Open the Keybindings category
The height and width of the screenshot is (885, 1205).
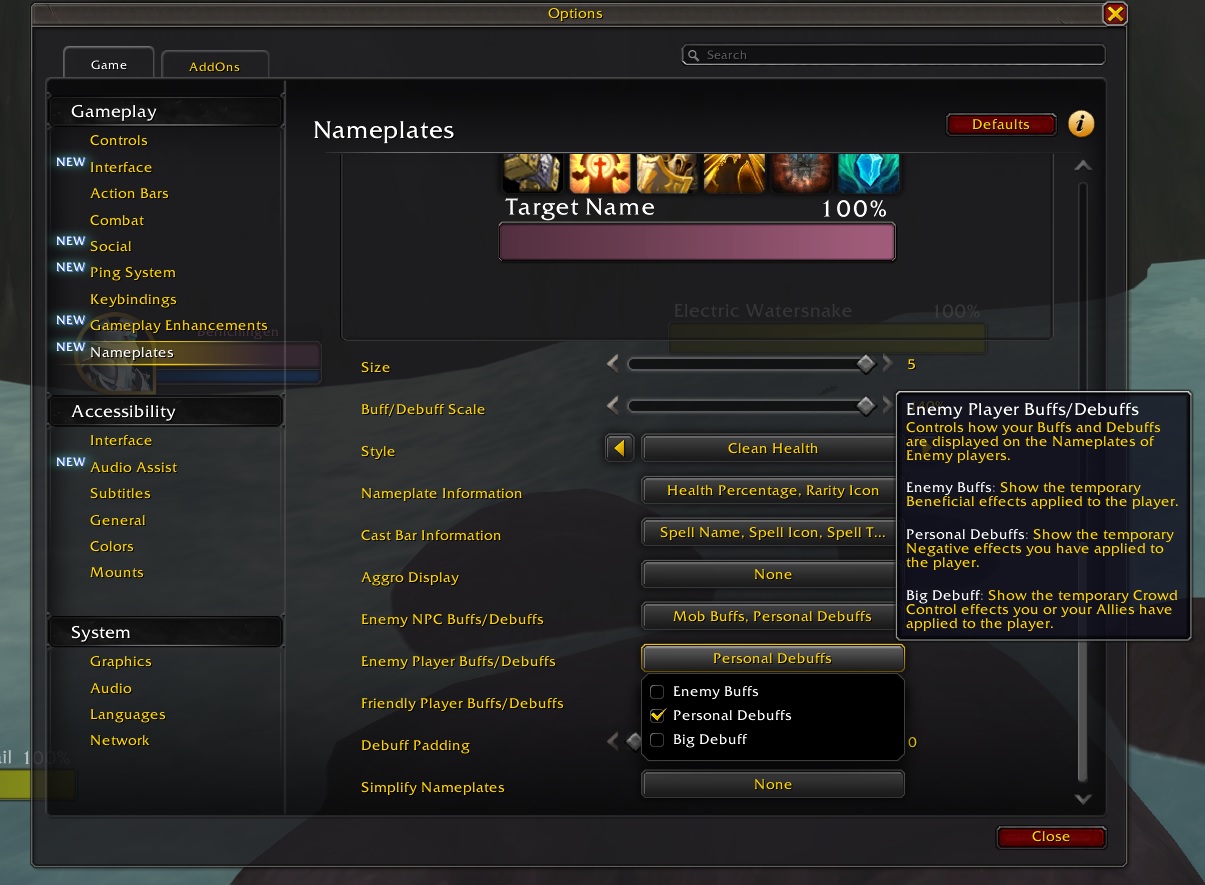133,299
